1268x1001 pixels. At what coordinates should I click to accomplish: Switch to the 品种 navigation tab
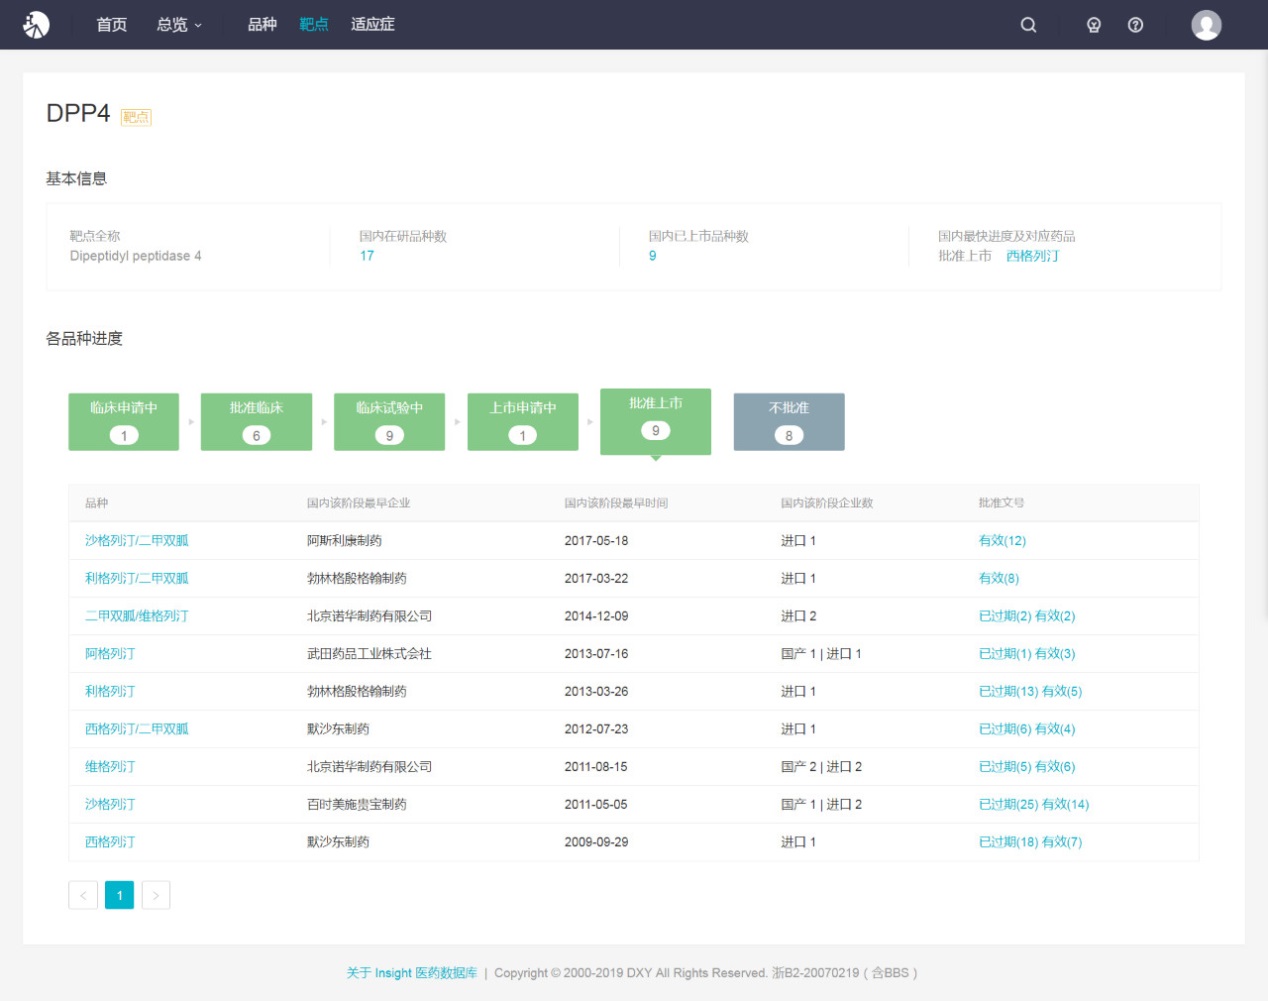point(262,25)
